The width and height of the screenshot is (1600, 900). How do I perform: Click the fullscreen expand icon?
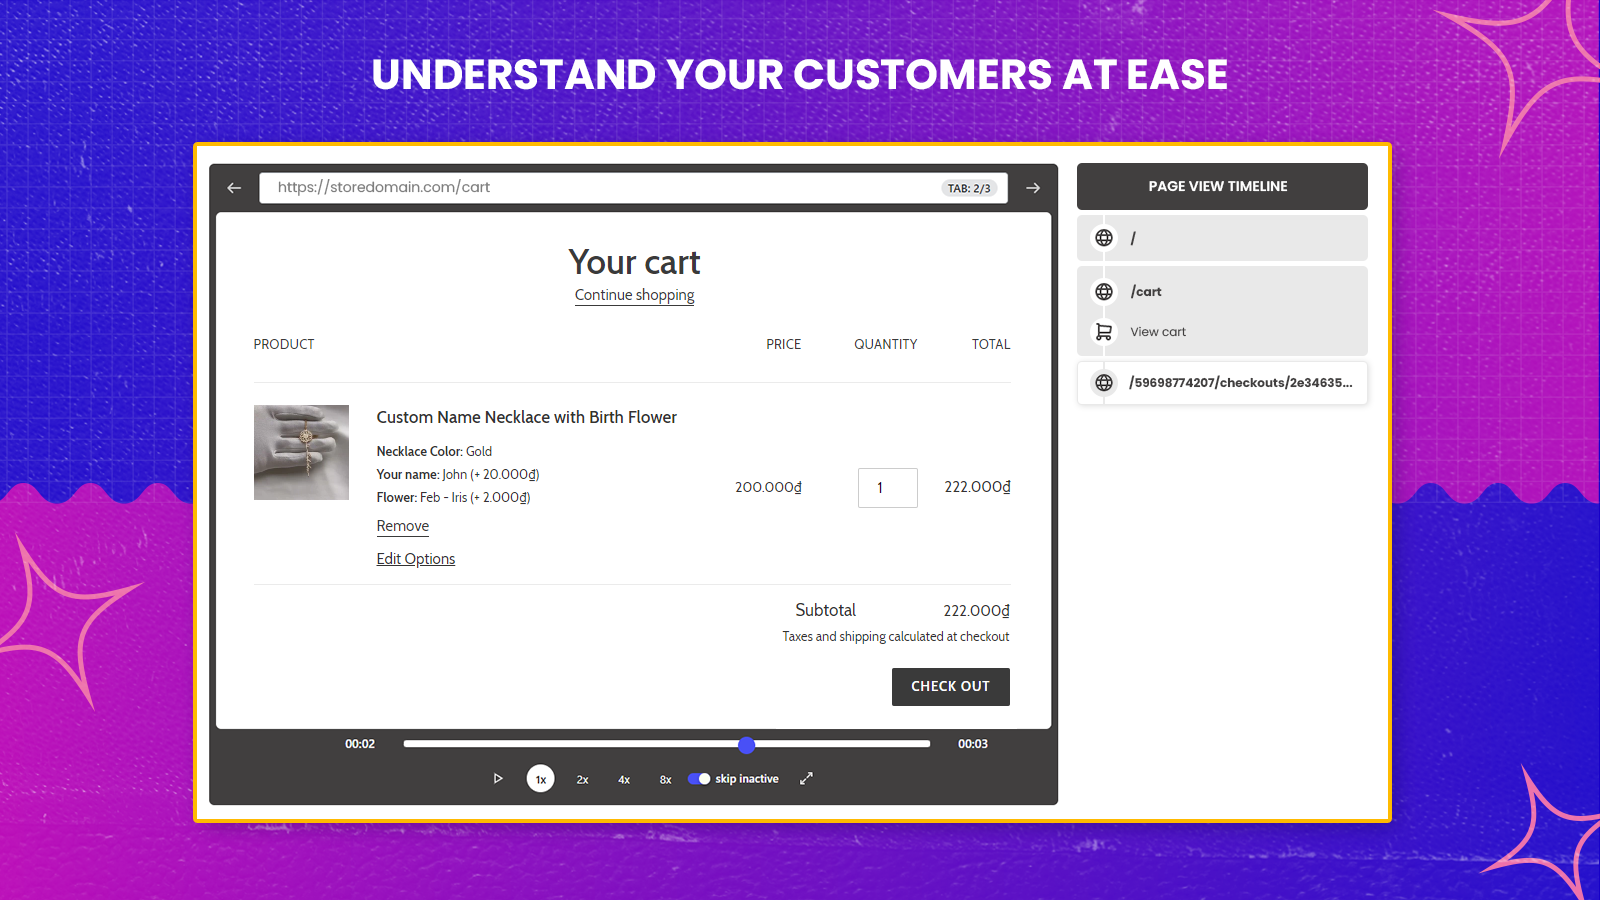806,778
